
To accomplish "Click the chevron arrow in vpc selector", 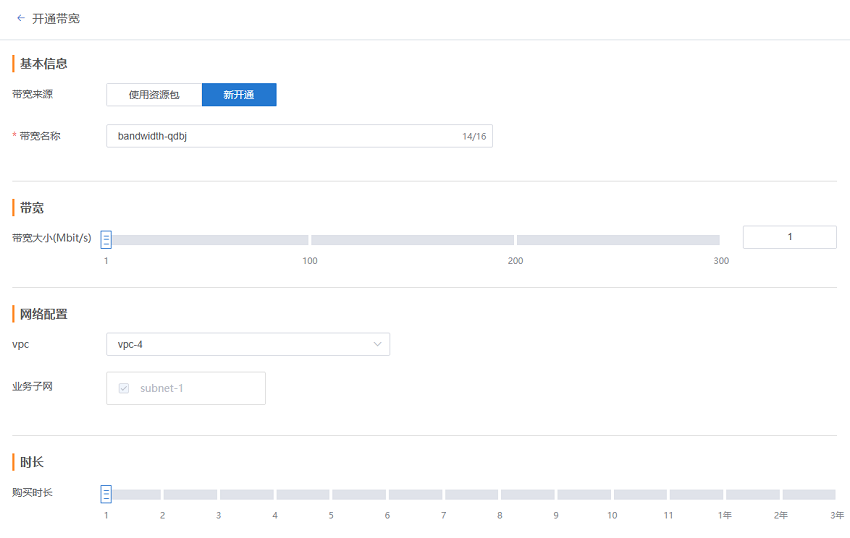I will click(377, 344).
